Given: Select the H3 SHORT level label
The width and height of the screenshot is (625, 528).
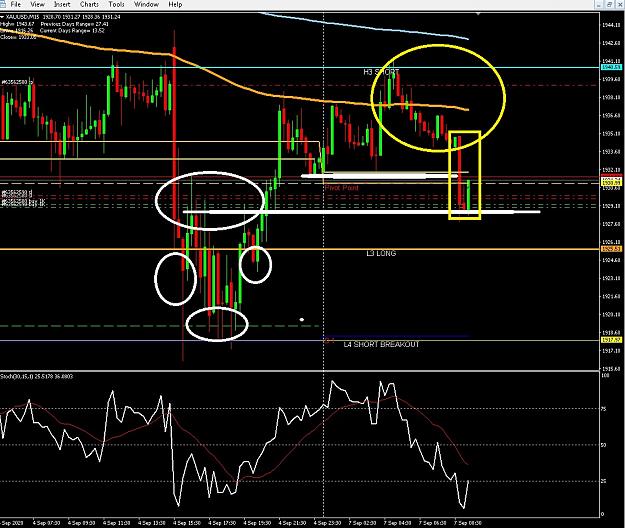Looking at the screenshot, I should click(x=381, y=72).
